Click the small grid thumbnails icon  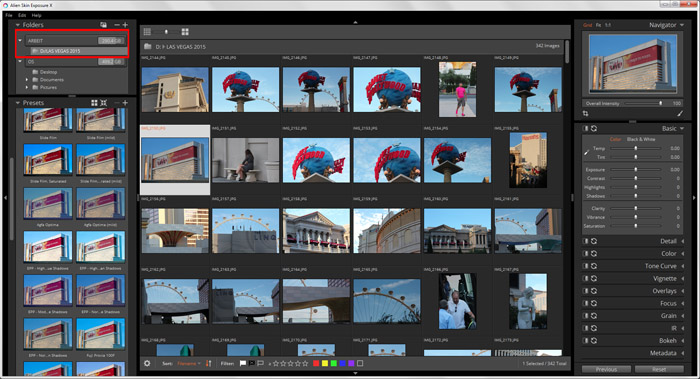pyautogui.click(x=147, y=32)
